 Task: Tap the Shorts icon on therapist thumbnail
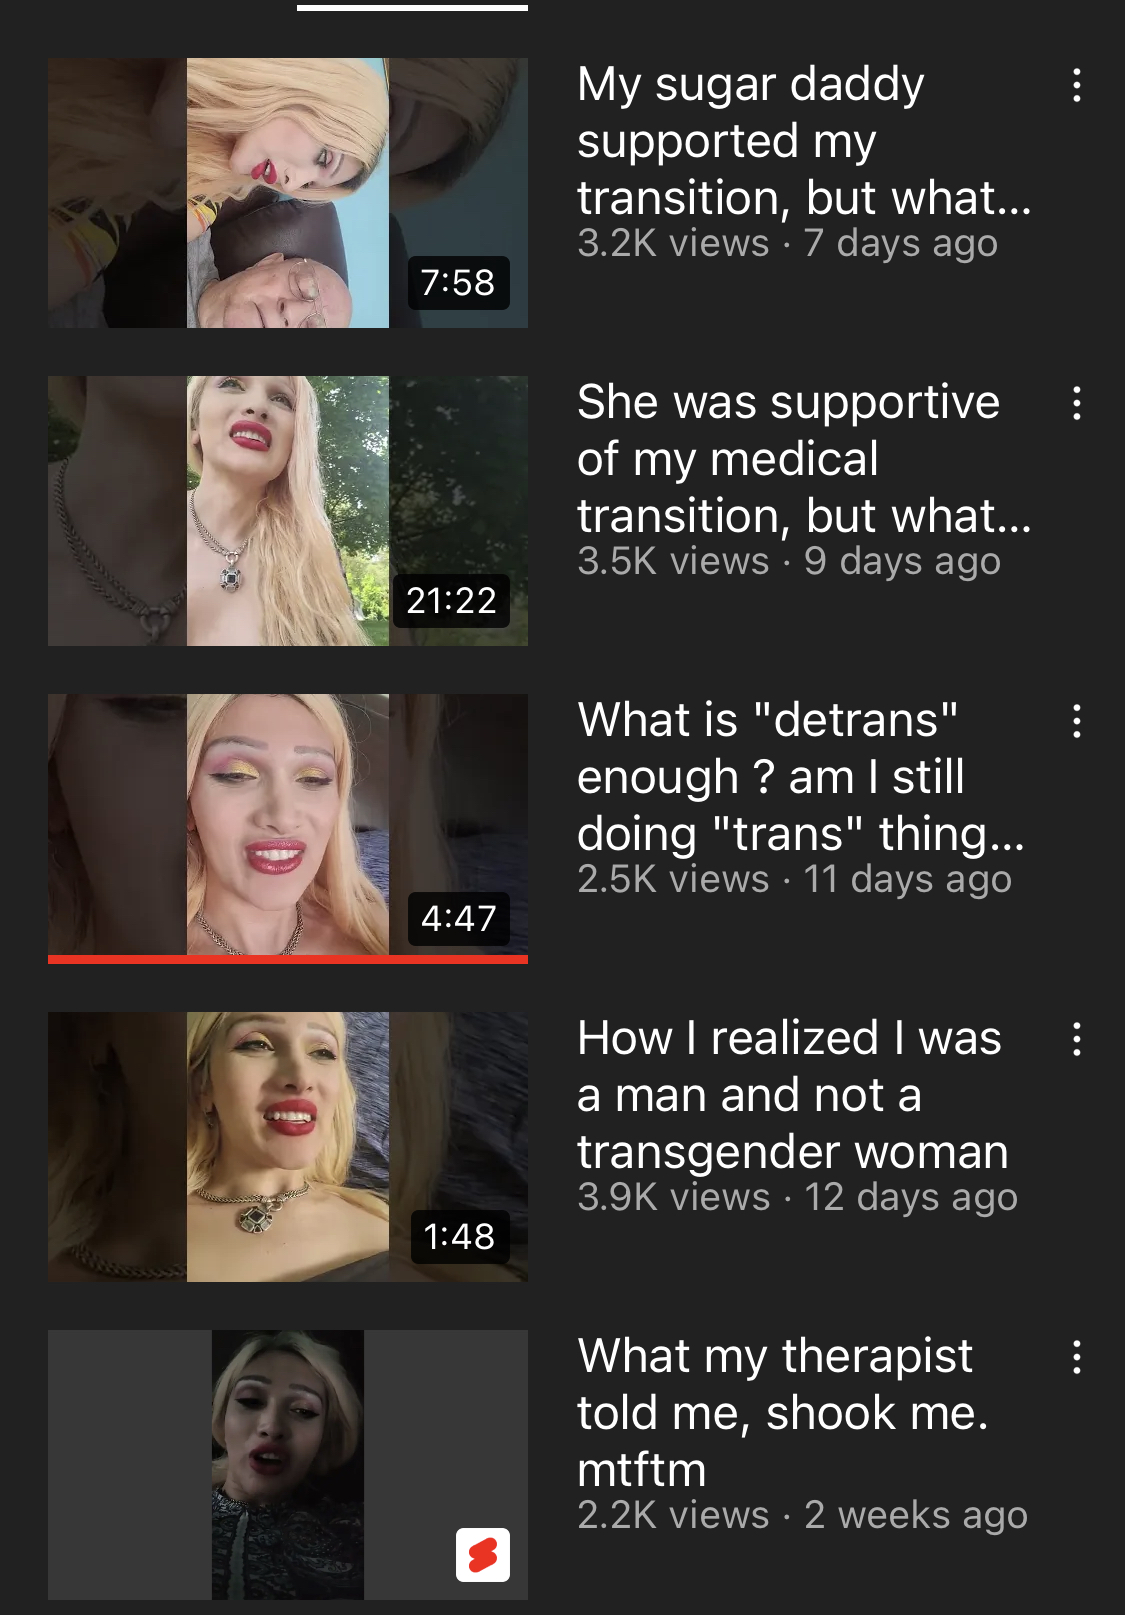[x=482, y=1555]
